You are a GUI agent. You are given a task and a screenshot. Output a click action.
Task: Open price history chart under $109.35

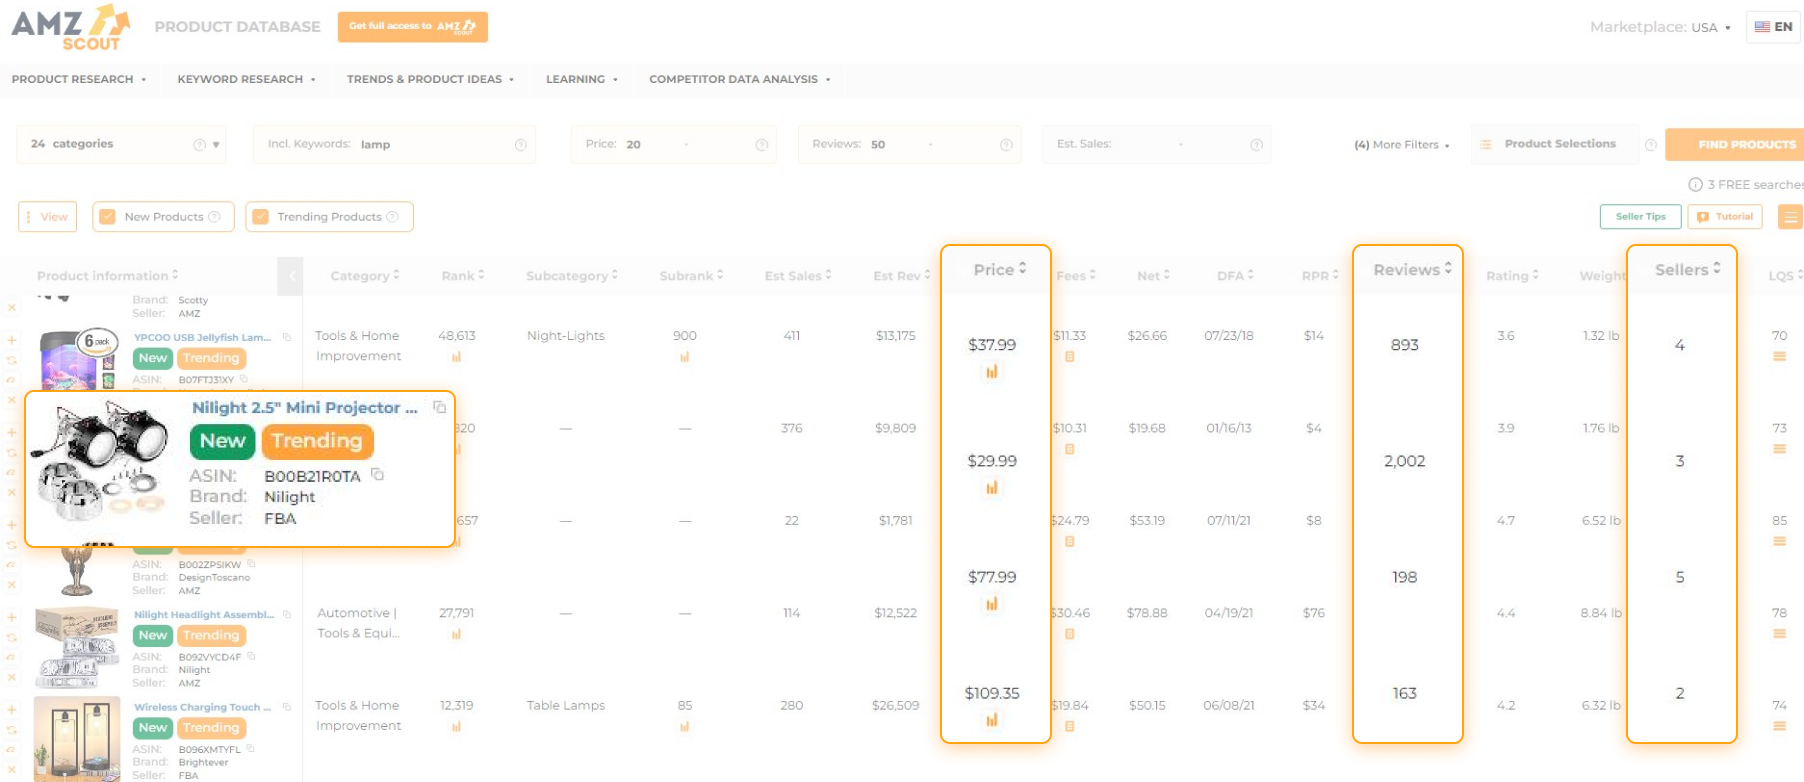click(992, 720)
